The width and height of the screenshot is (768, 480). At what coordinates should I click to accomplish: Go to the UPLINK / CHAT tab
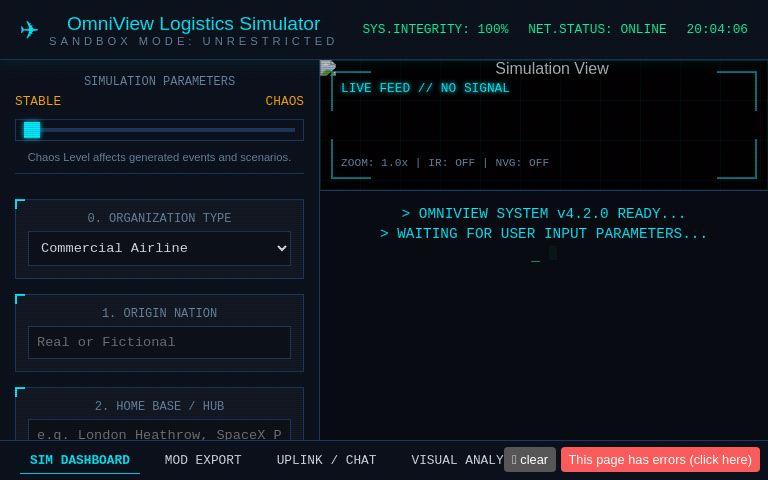[326, 460]
